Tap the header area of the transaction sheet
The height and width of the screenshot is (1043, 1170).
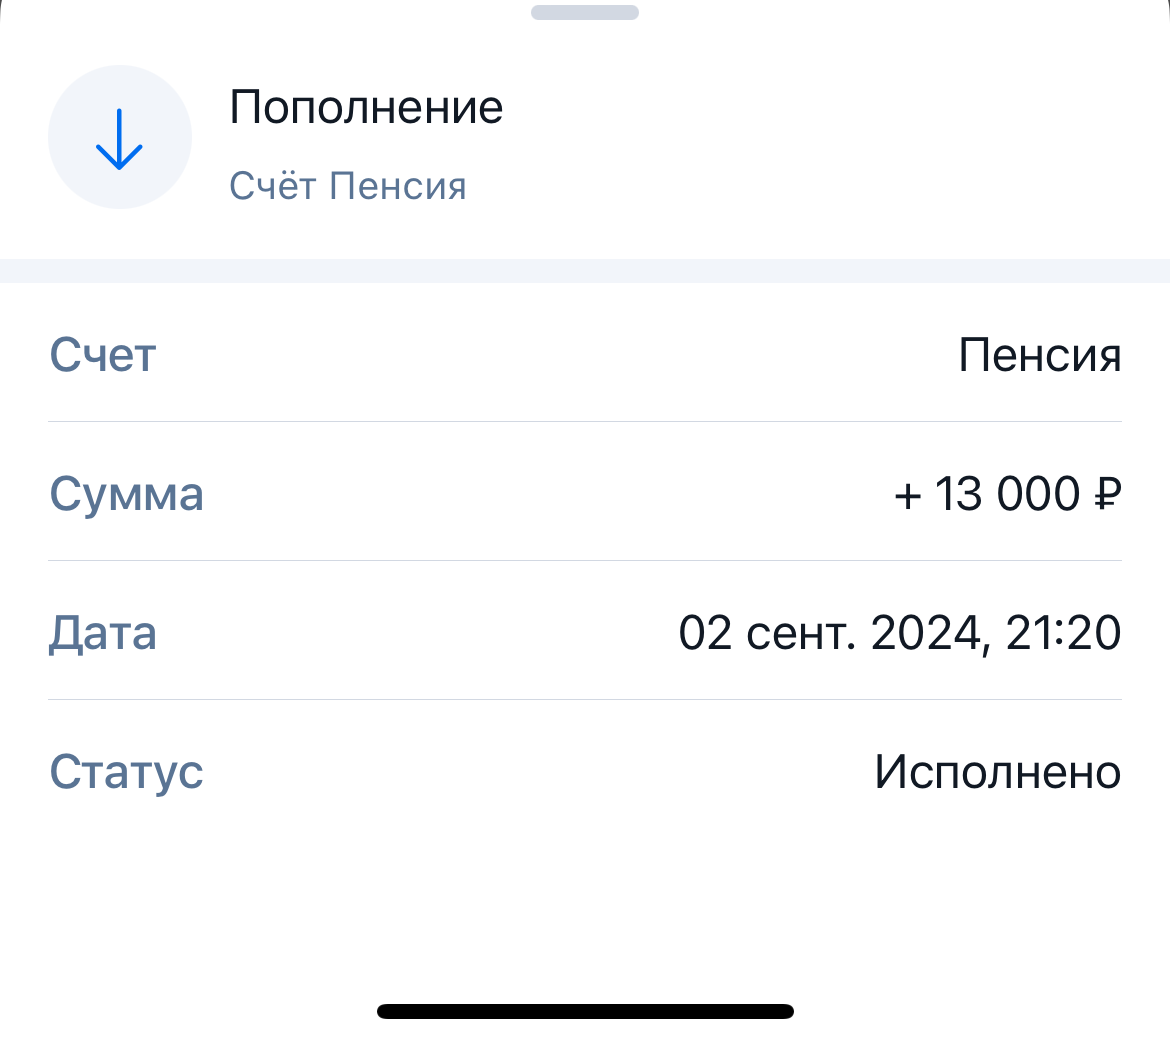[x=585, y=137]
